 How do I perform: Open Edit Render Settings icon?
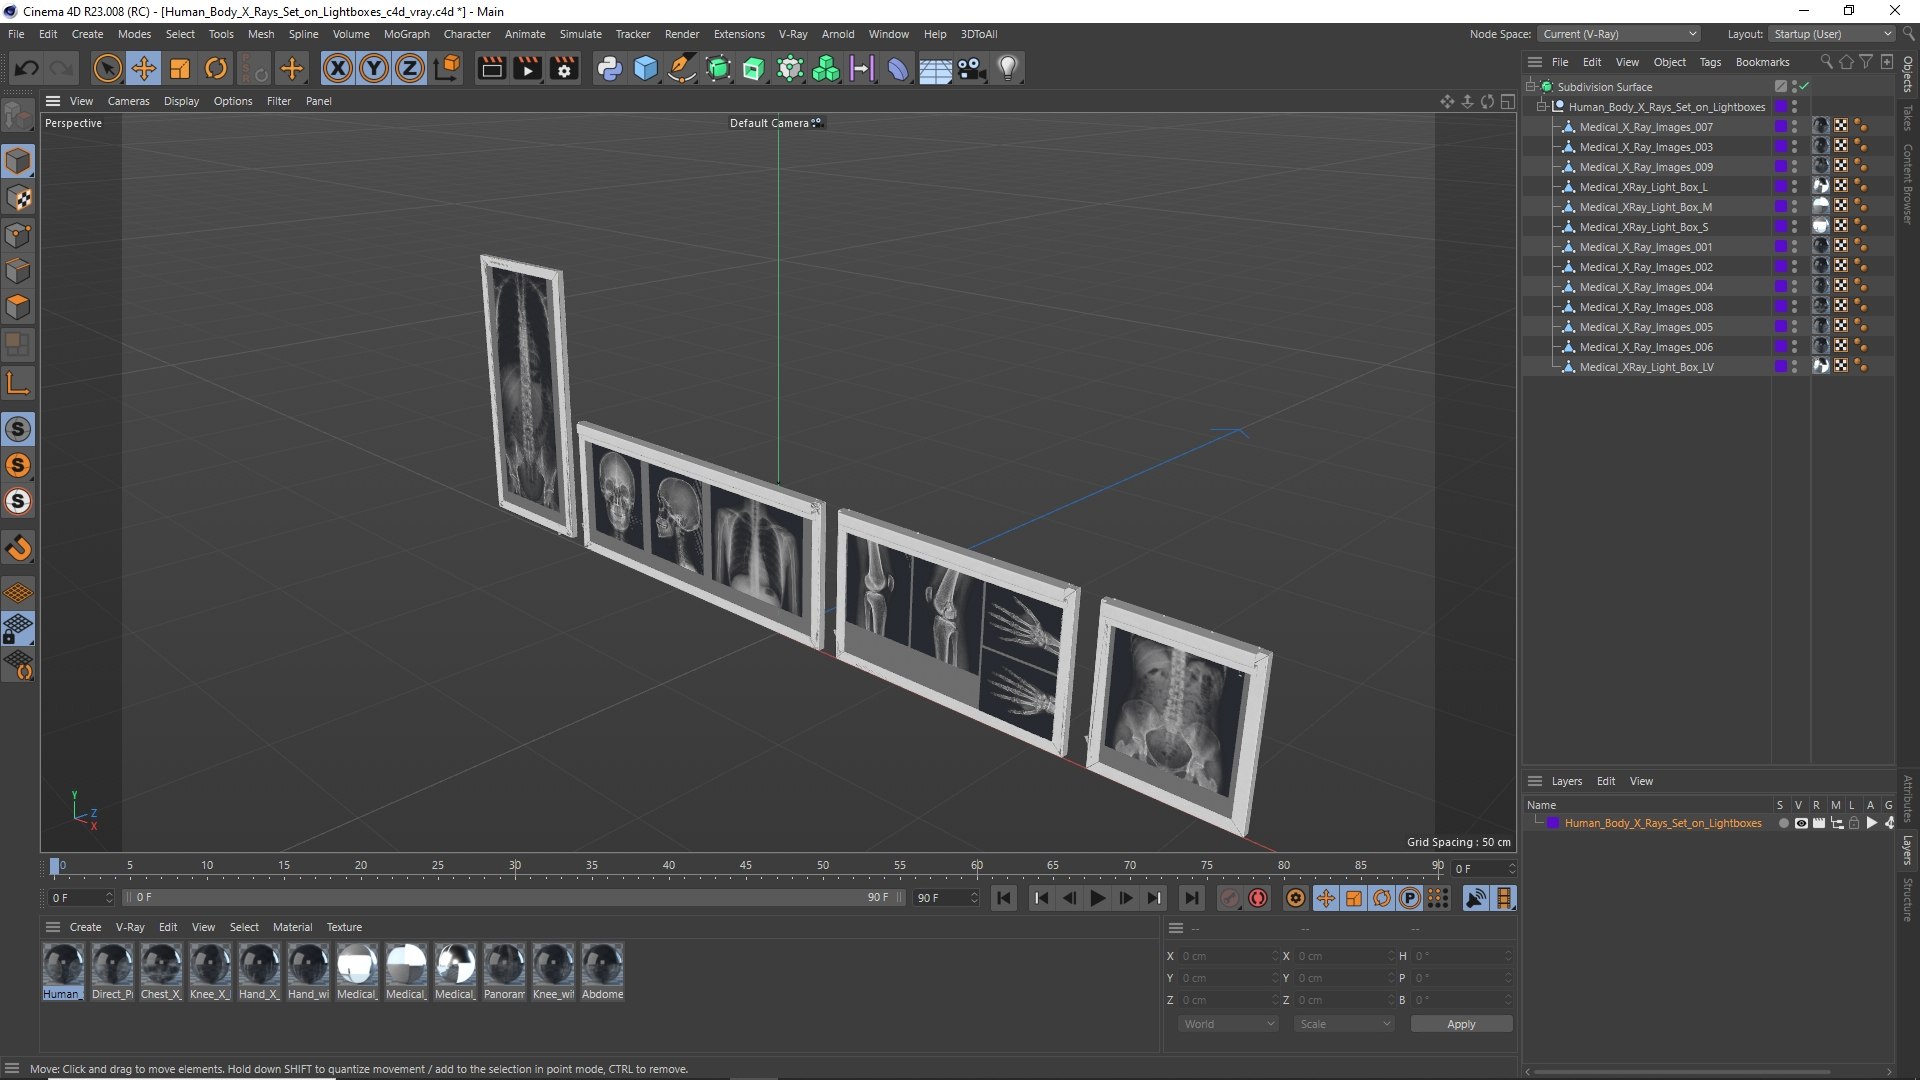tap(564, 68)
